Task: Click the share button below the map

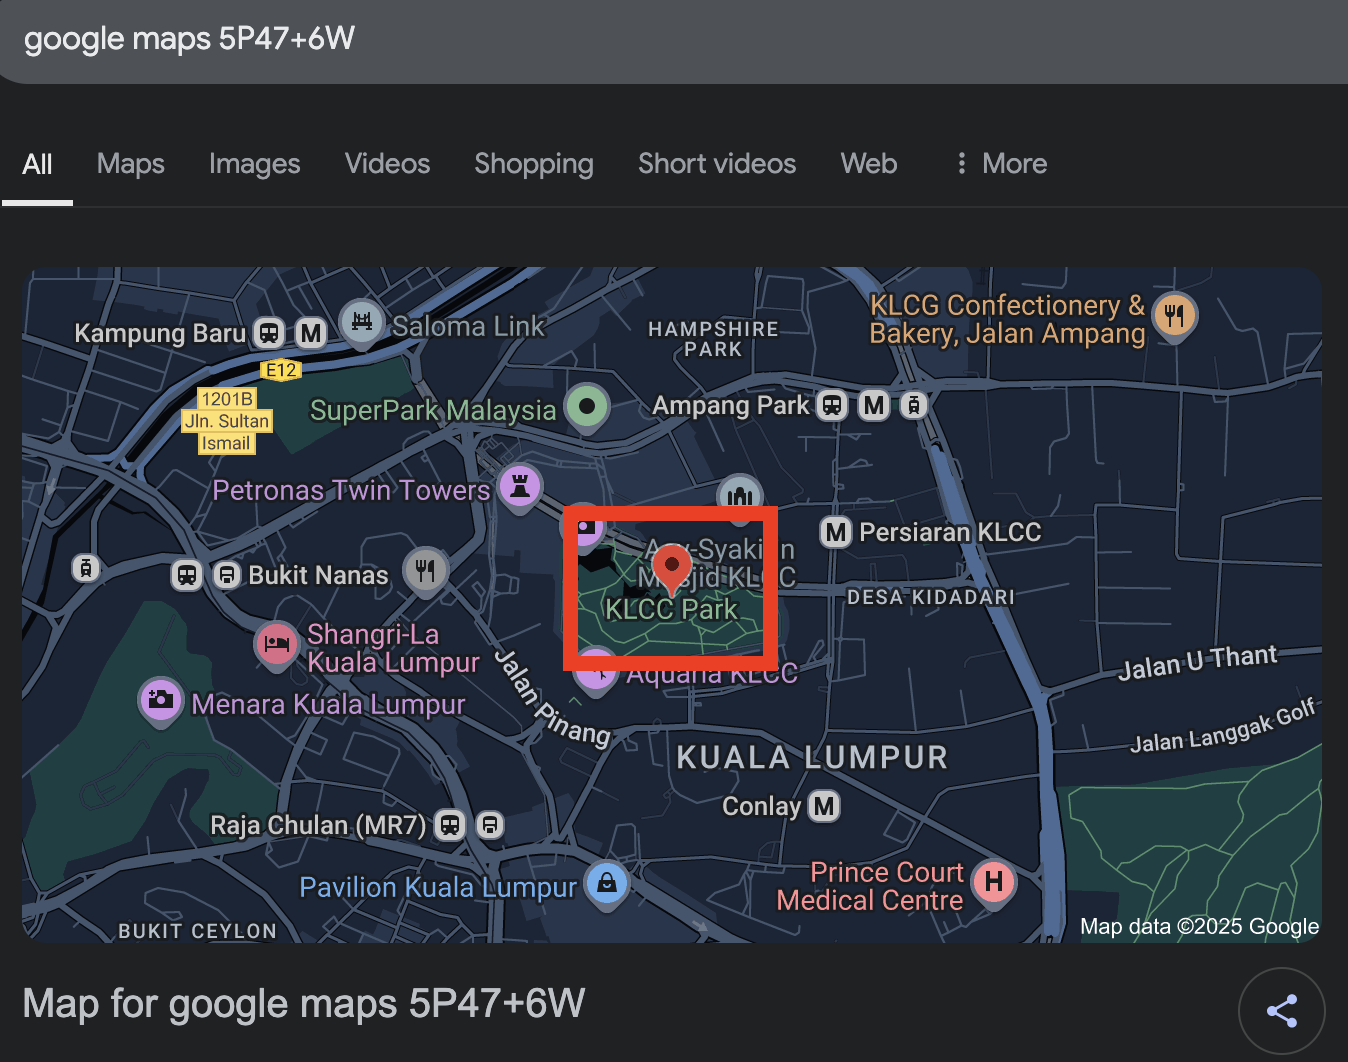Action: 1282,1011
